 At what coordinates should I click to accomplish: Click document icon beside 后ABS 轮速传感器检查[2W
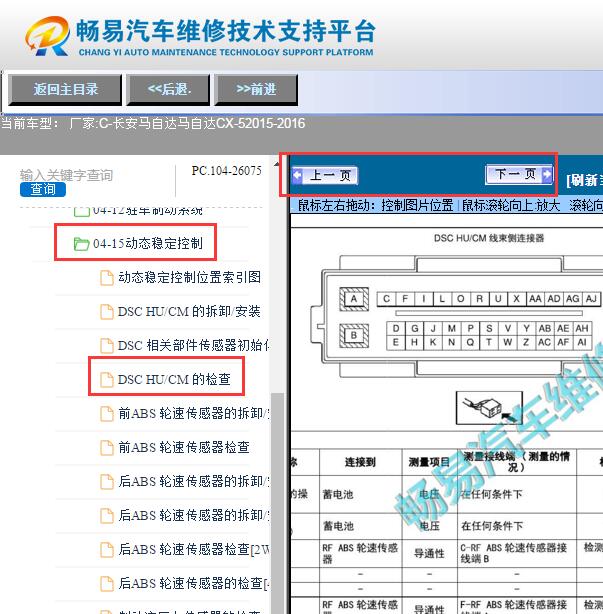pyautogui.click(x=107, y=549)
